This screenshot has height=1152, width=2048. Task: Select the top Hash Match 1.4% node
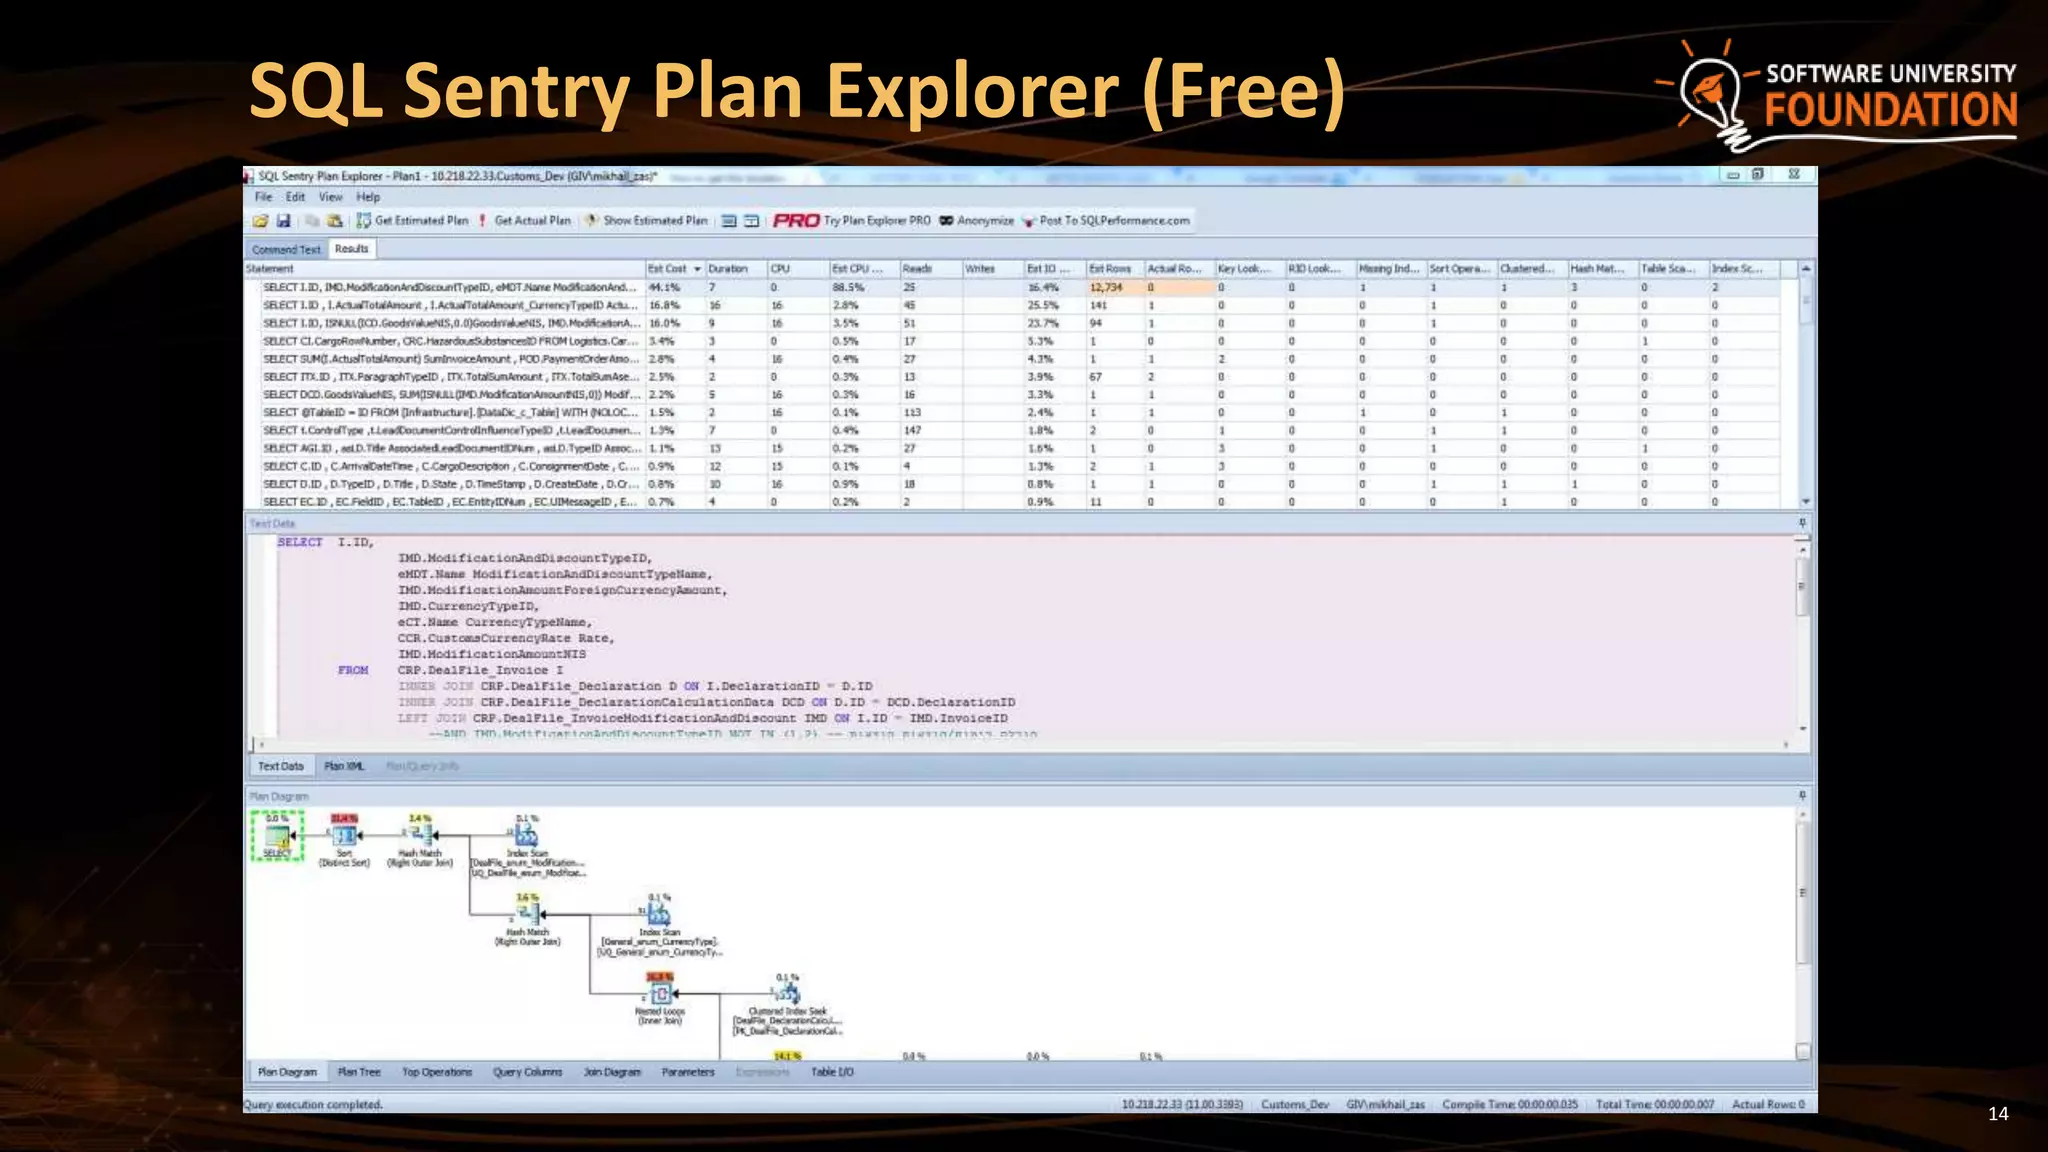click(421, 840)
